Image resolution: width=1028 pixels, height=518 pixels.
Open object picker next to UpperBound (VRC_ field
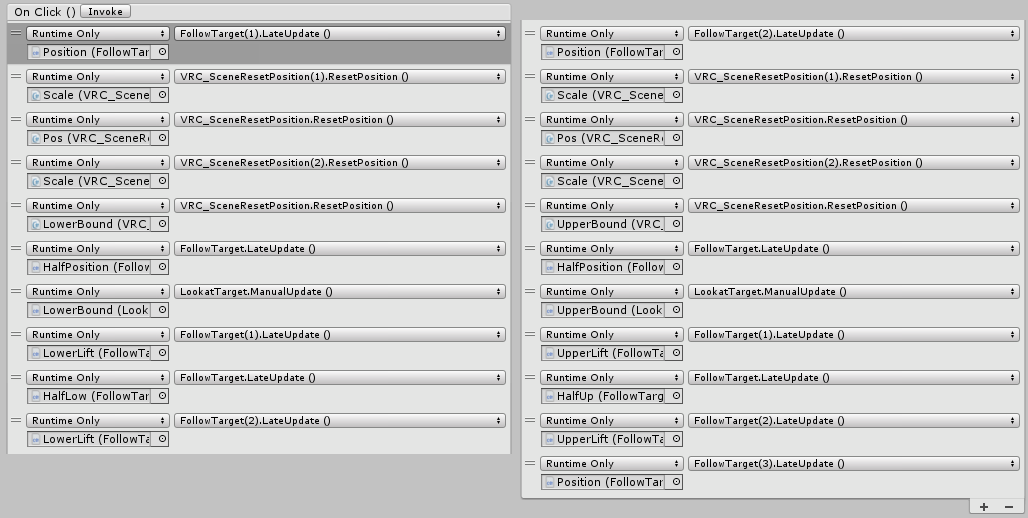pos(675,224)
